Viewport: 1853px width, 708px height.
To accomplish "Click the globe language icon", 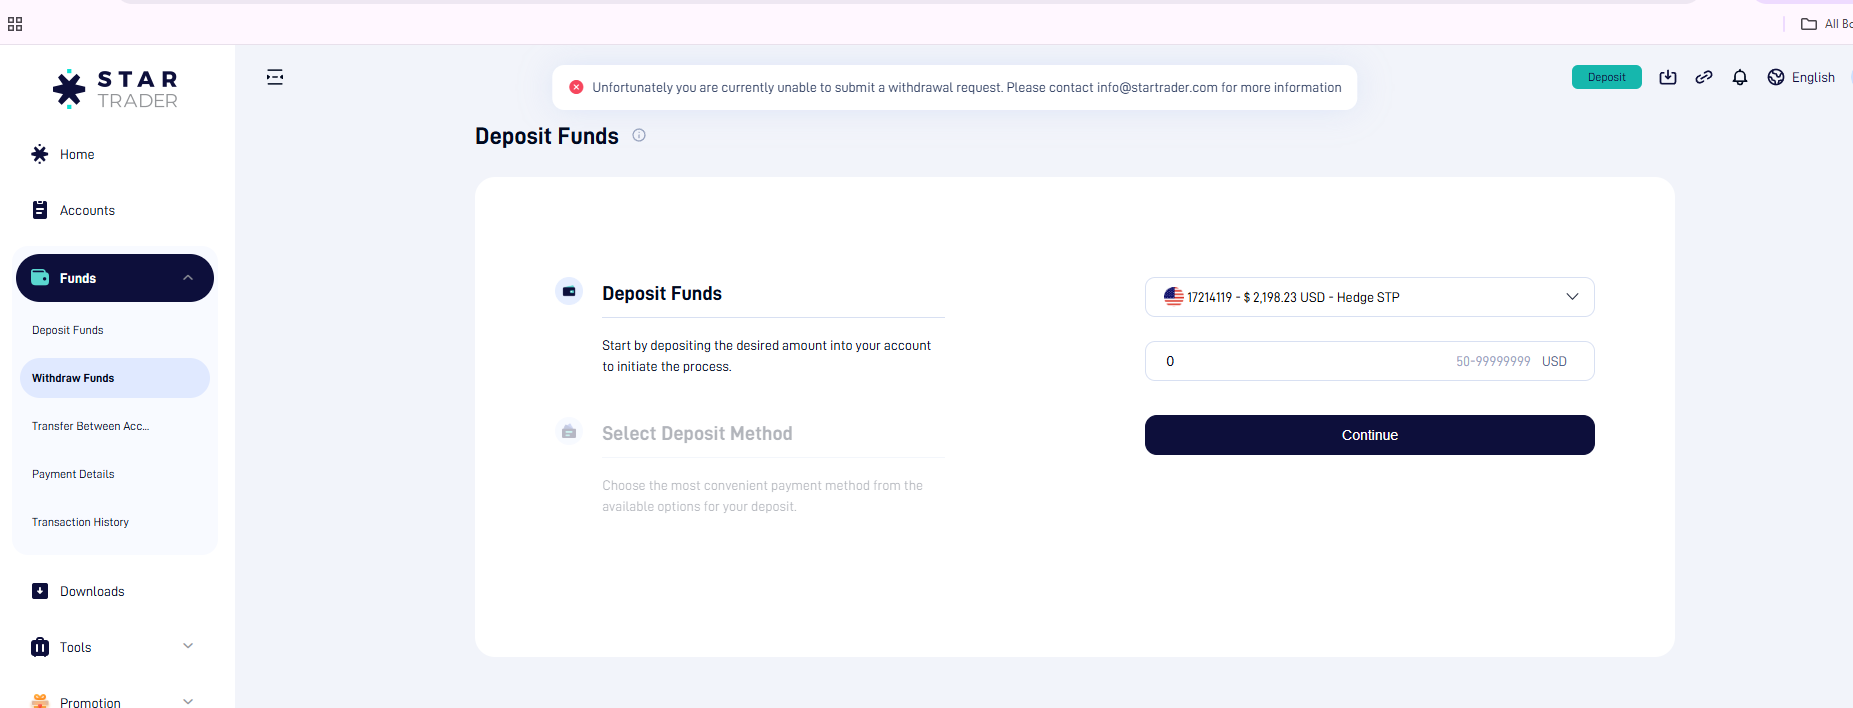I will point(1776,77).
